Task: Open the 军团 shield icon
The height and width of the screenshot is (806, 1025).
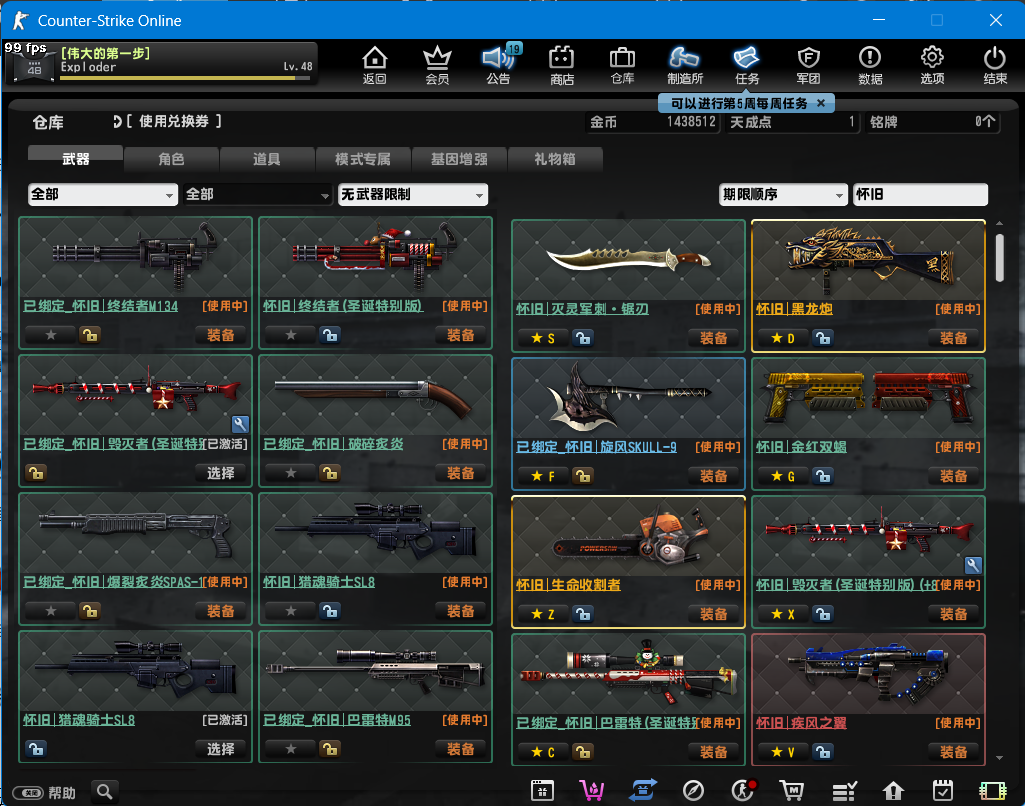Action: (x=809, y=65)
